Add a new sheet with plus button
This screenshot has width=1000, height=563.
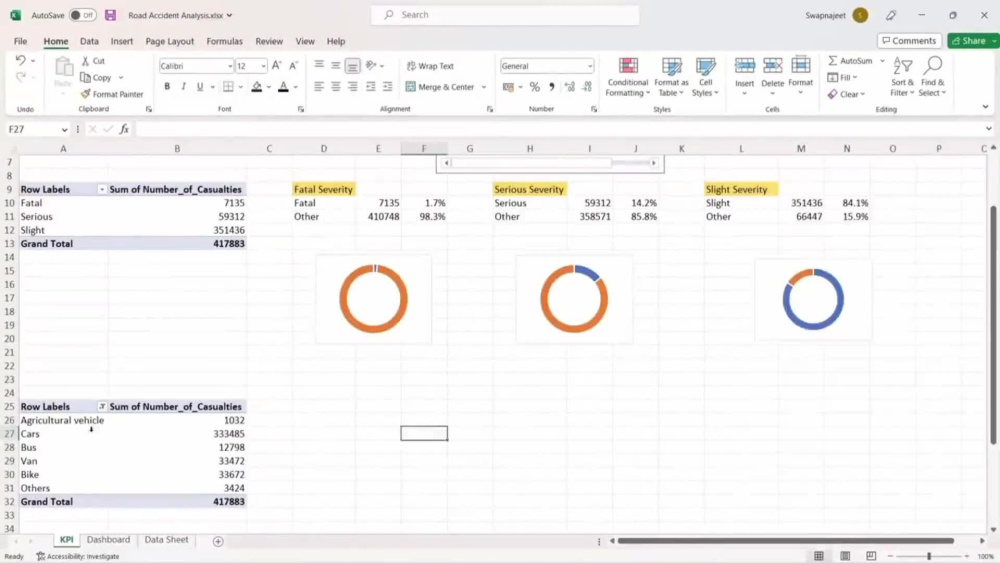pyautogui.click(x=218, y=541)
